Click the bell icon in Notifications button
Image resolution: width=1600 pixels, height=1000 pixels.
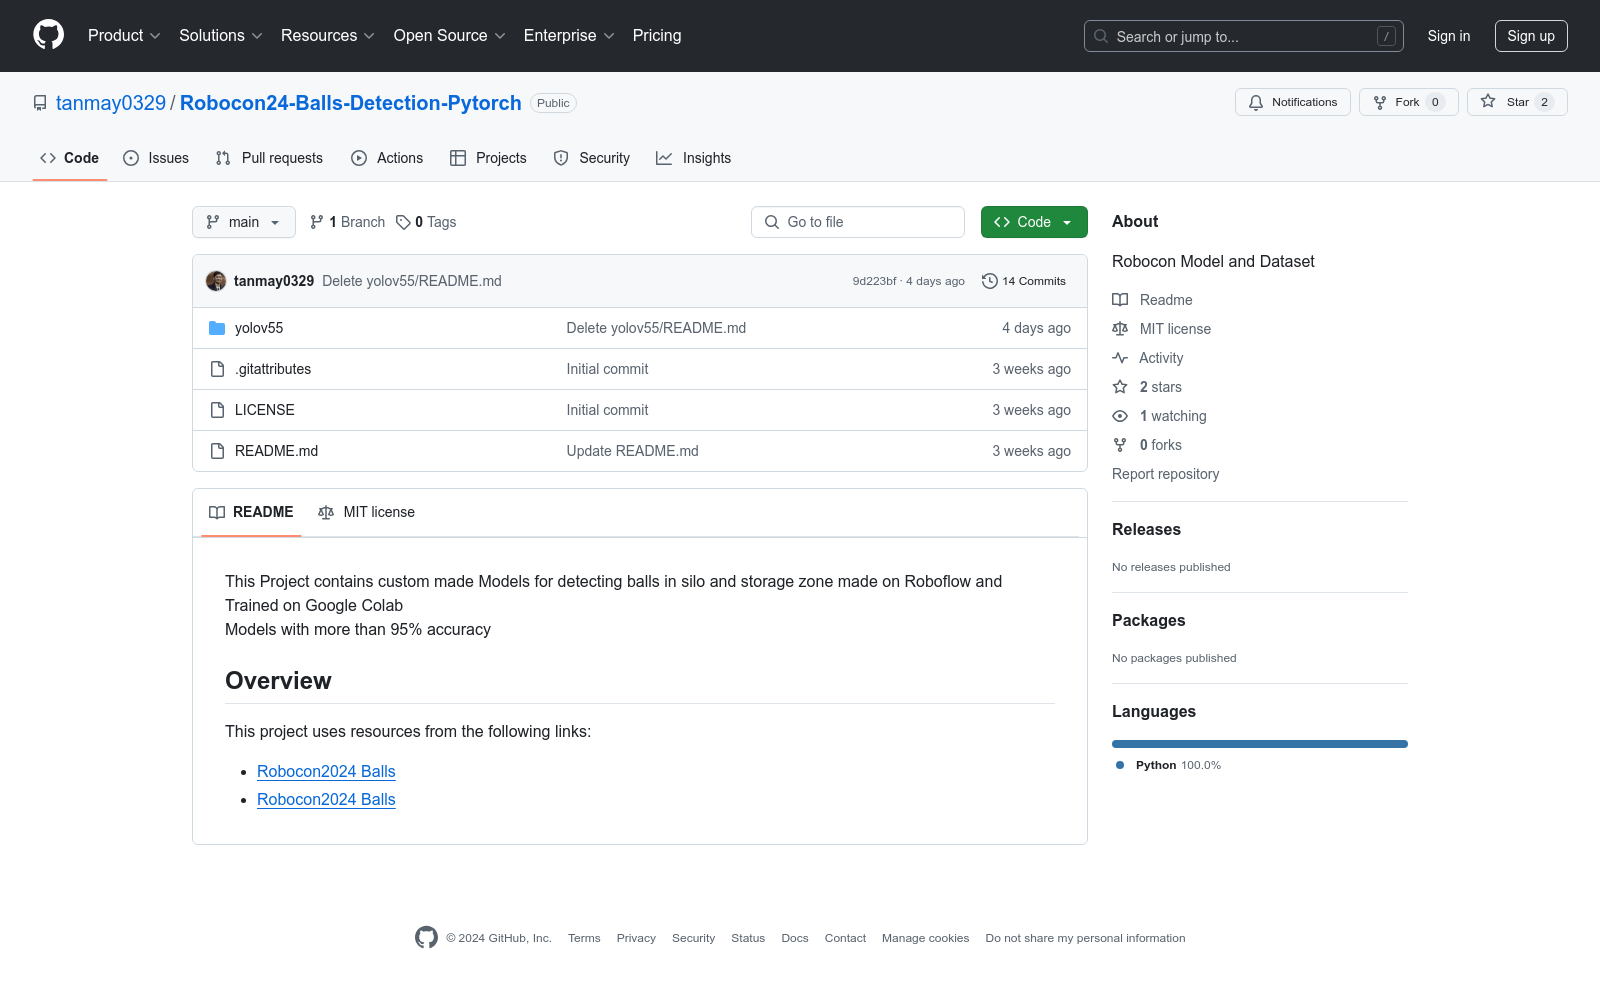click(x=1256, y=102)
